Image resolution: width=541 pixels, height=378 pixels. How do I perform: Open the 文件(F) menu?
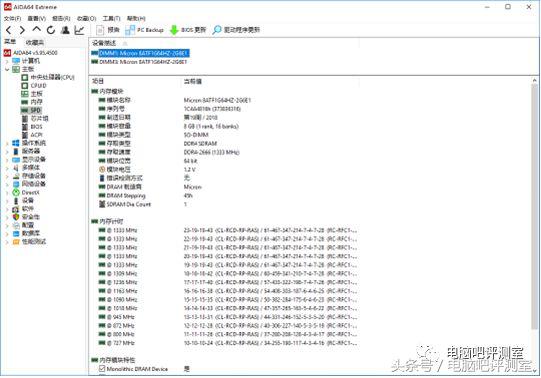12,18
